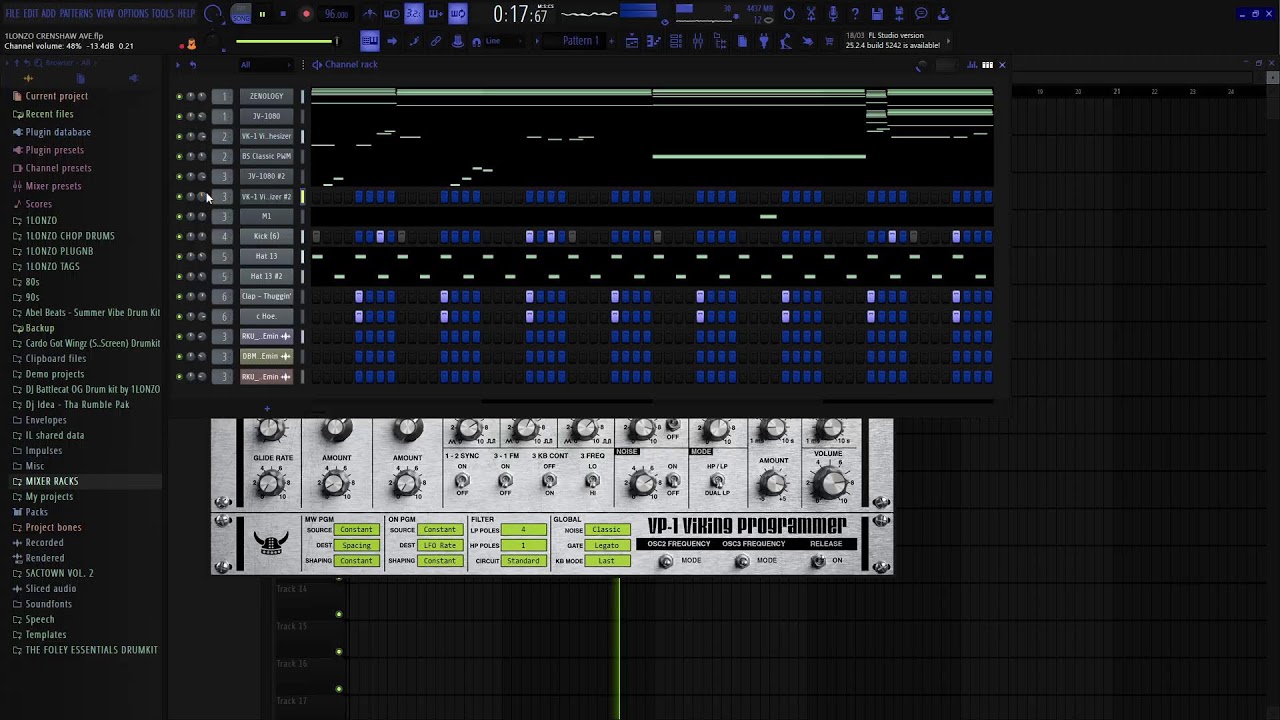1280x720 pixels.
Task: Open the FILE menu
Action: [x=12, y=14]
